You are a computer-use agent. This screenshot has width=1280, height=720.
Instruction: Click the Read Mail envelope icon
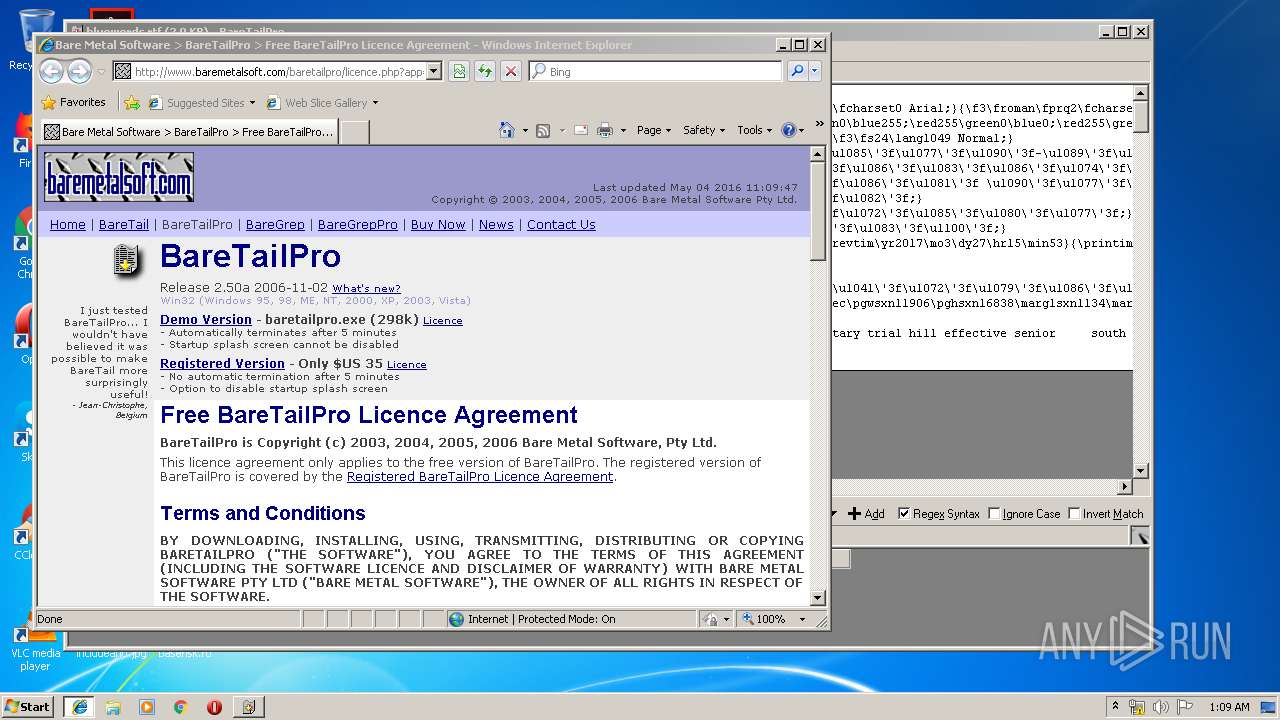click(580, 130)
